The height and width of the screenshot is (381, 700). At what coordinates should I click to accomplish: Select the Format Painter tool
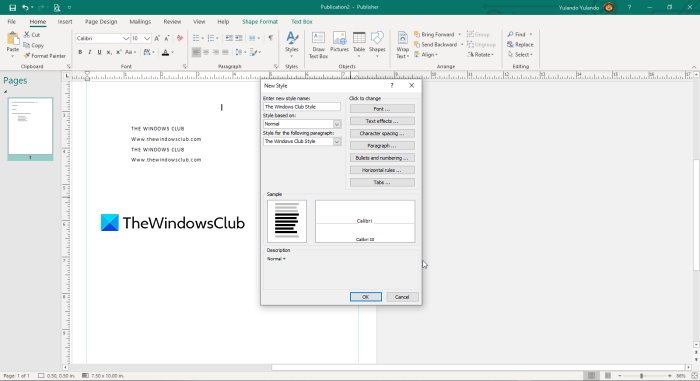click(x=45, y=56)
